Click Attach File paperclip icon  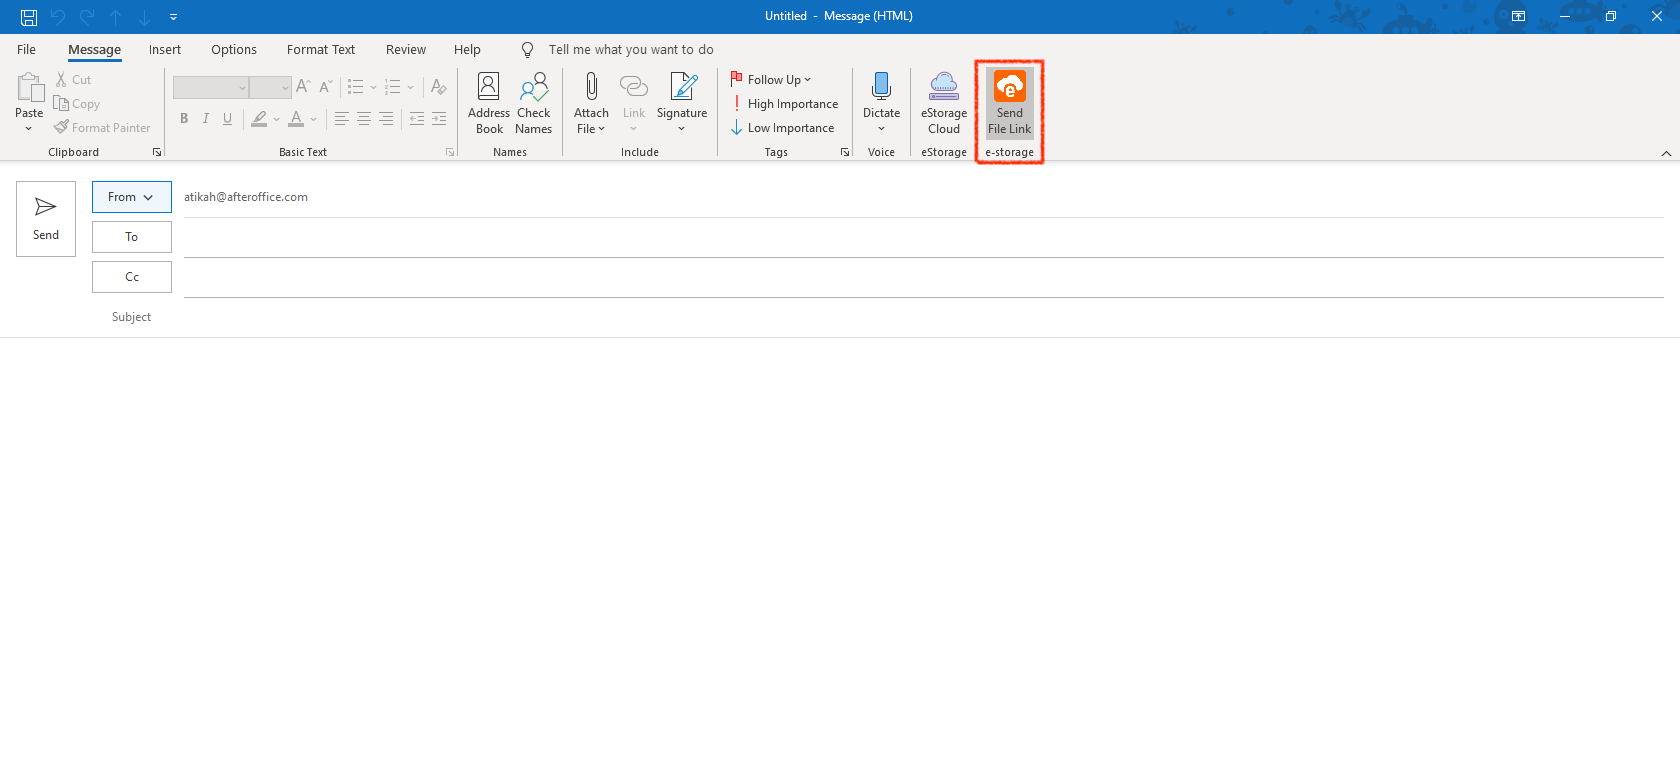(x=591, y=88)
